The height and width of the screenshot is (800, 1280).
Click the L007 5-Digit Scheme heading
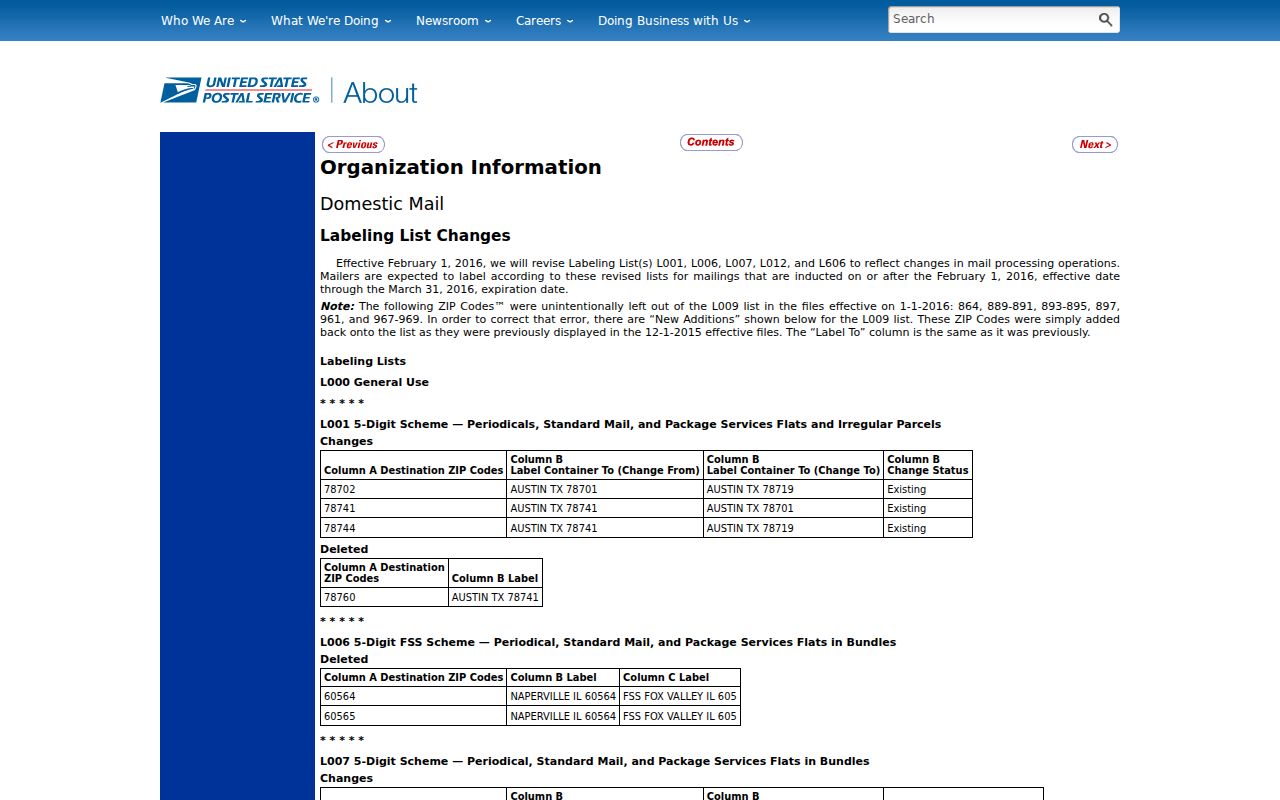[x=594, y=761]
